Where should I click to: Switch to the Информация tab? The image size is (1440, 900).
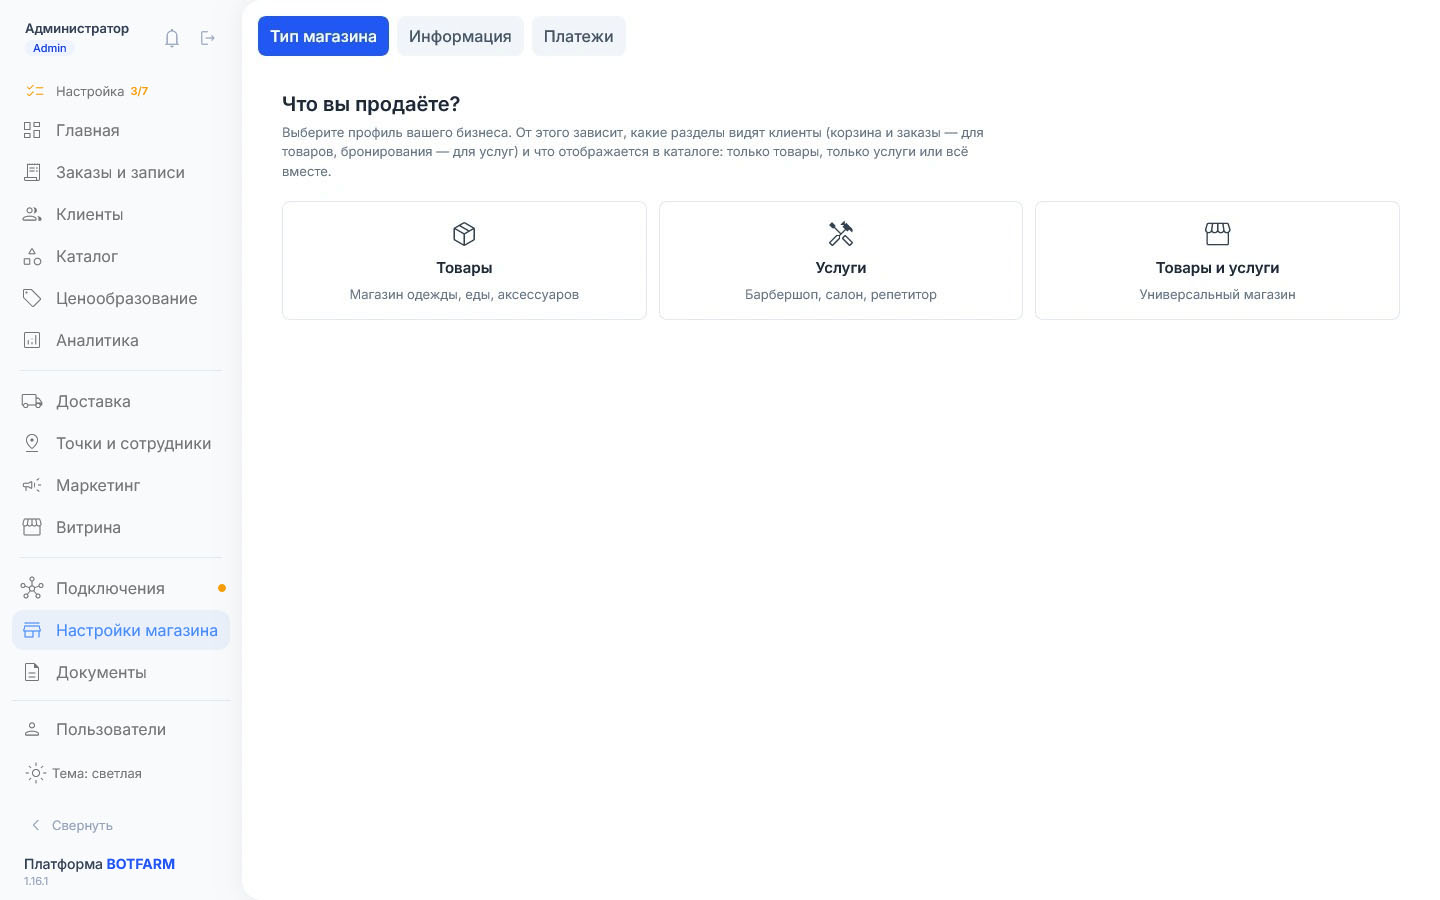tap(460, 36)
